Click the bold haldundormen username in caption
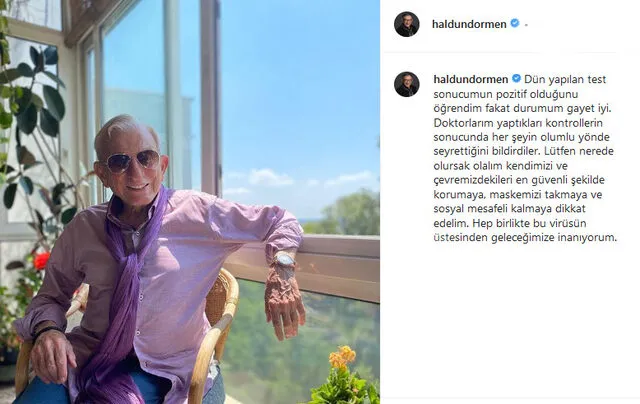 click(471, 79)
